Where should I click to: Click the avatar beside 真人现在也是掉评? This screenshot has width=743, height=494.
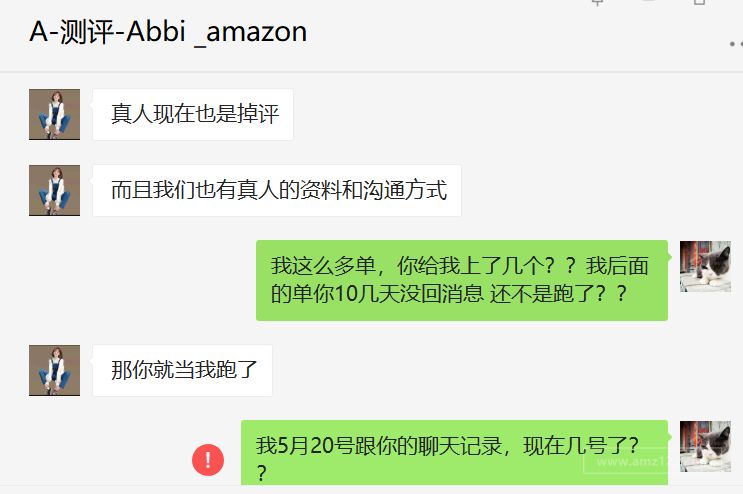point(54,114)
